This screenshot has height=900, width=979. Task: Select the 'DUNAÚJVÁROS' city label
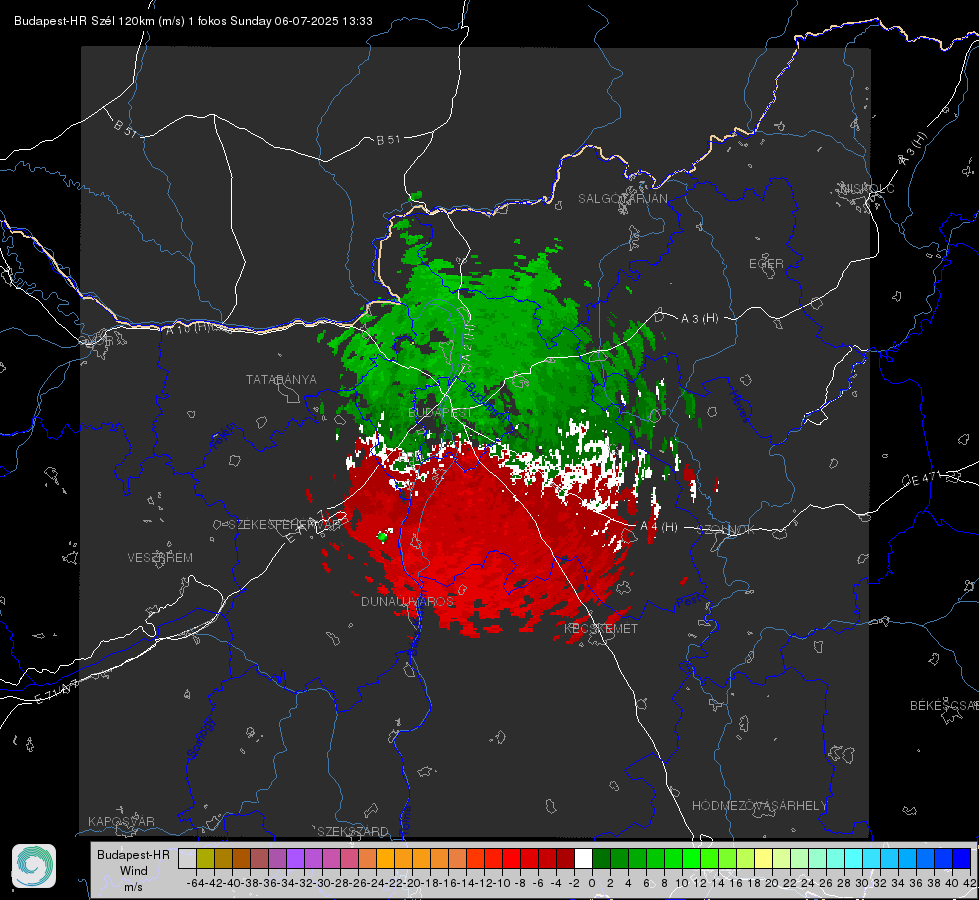[x=407, y=601]
